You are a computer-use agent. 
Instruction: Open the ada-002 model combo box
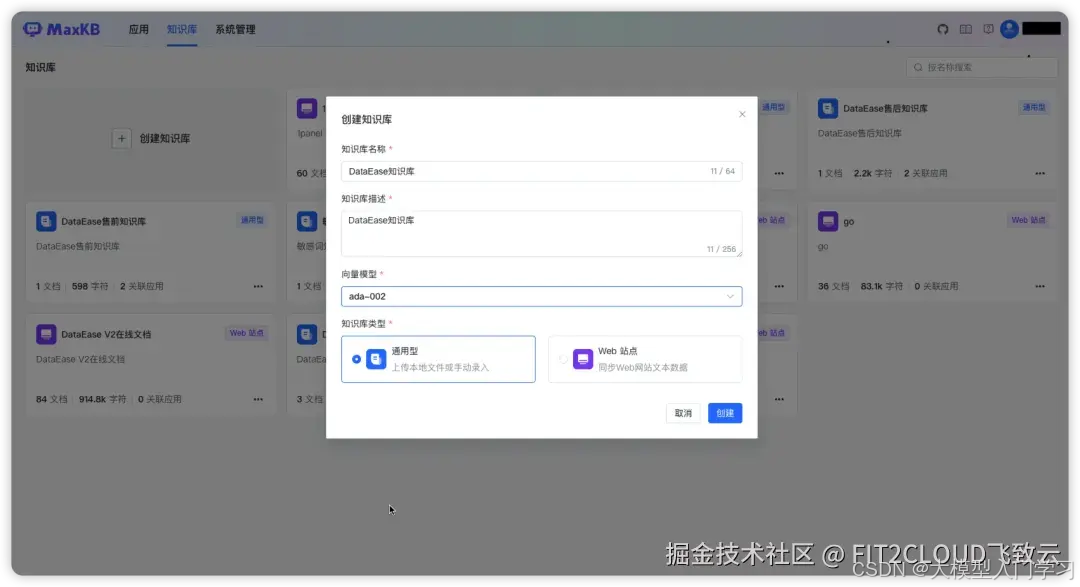coord(541,296)
